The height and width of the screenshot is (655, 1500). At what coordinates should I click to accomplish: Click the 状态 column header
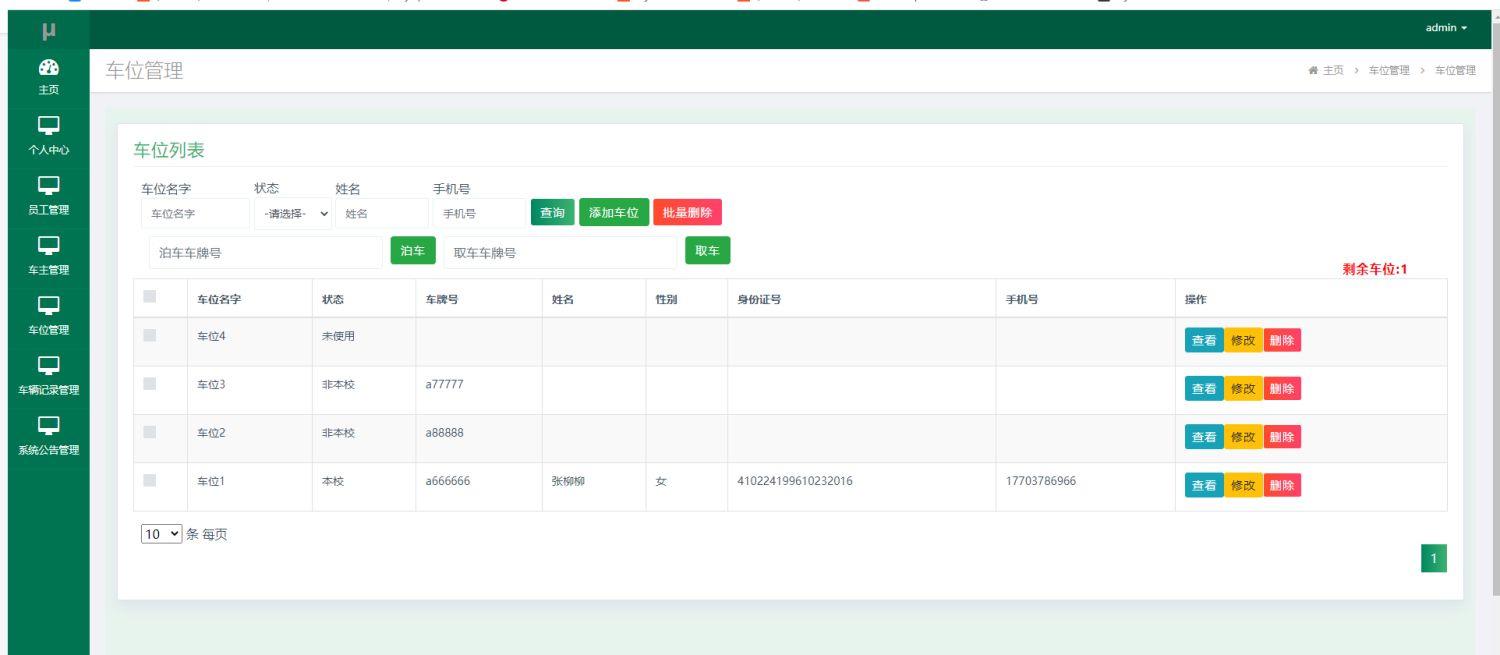[x=333, y=299]
